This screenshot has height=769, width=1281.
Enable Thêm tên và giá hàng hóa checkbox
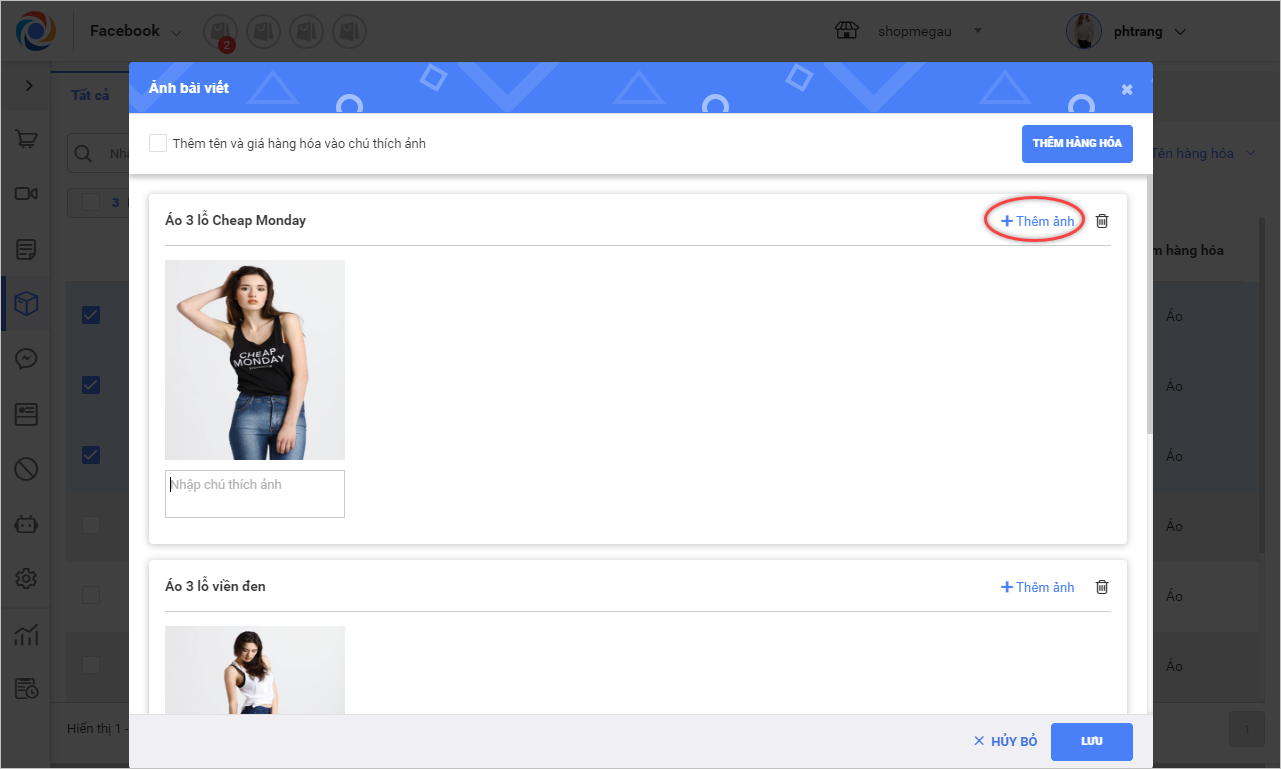pyautogui.click(x=158, y=143)
